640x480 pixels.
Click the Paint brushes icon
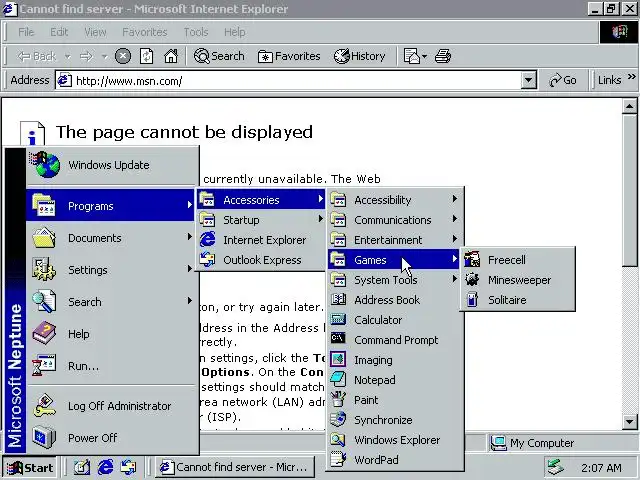click(338, 399)
